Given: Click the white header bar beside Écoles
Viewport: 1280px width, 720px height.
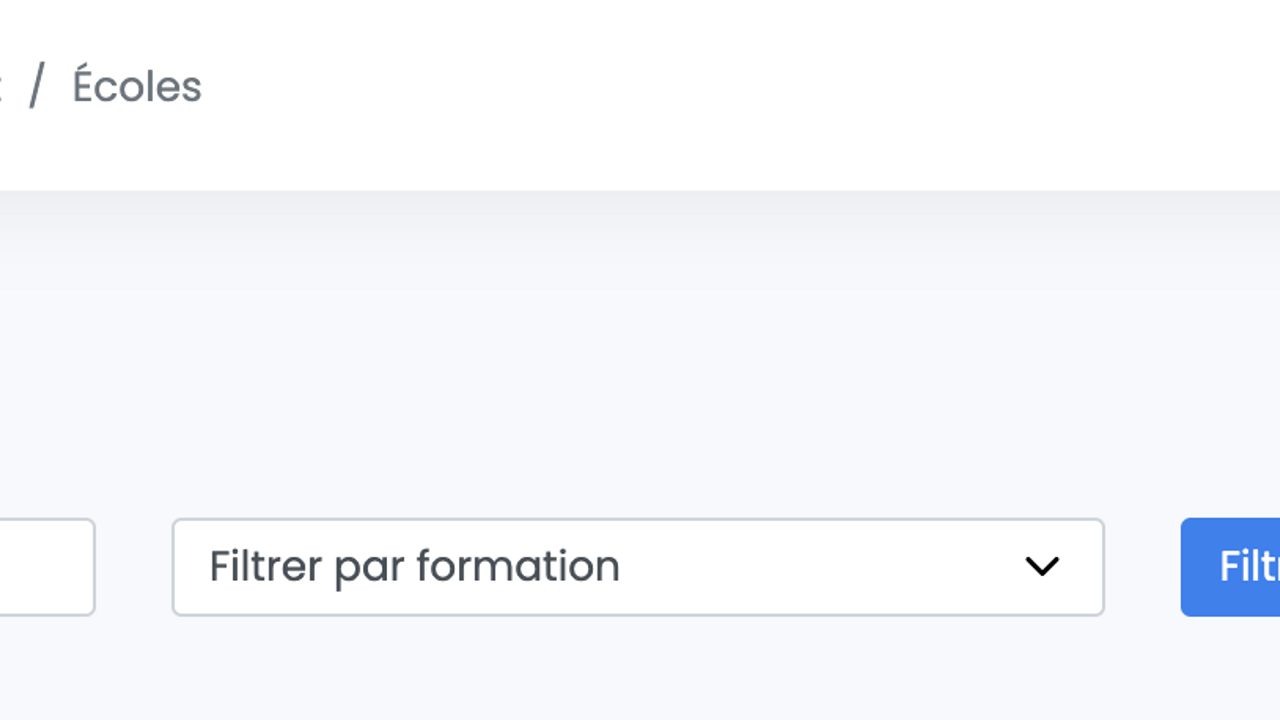Looking at the screenshot, I should pos(700,90).
